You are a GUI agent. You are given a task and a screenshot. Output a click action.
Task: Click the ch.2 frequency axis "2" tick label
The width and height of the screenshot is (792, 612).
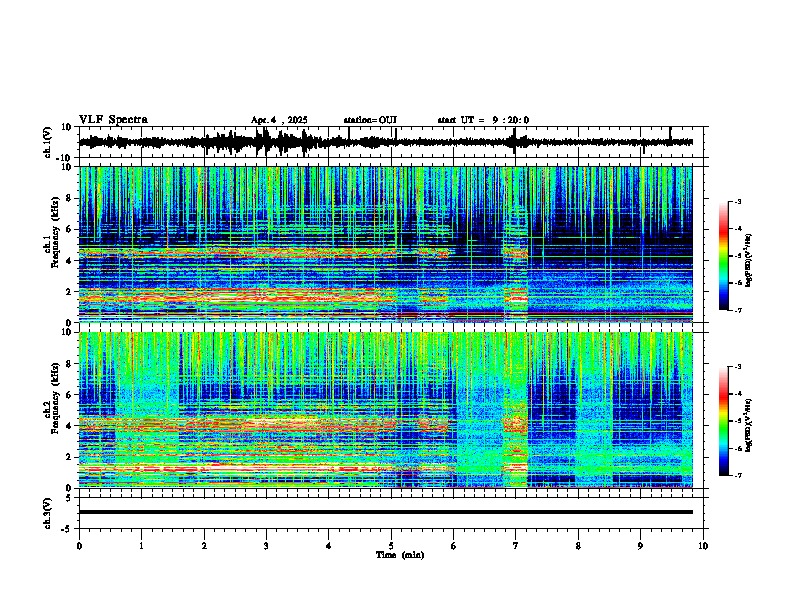[71, 457]
